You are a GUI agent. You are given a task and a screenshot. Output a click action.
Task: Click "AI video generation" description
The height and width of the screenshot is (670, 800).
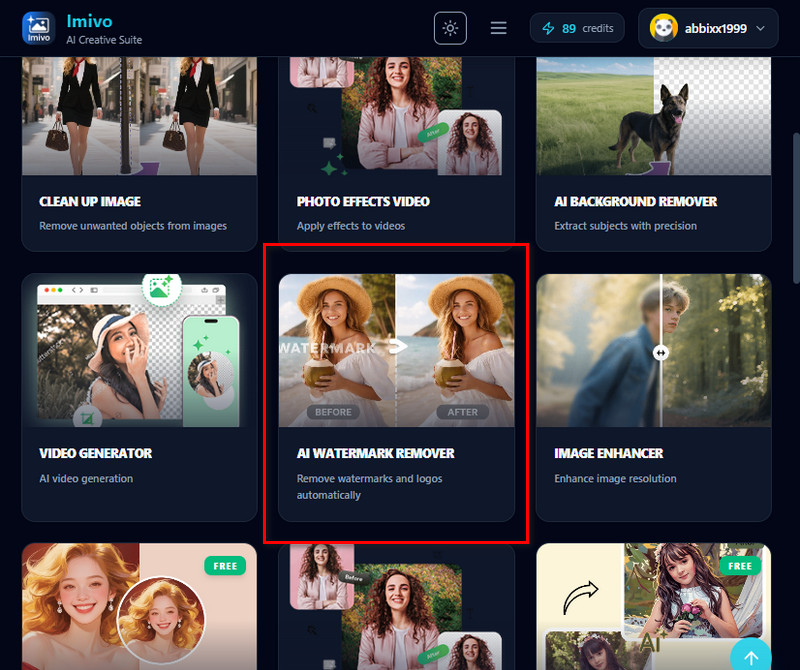(86, 479)
